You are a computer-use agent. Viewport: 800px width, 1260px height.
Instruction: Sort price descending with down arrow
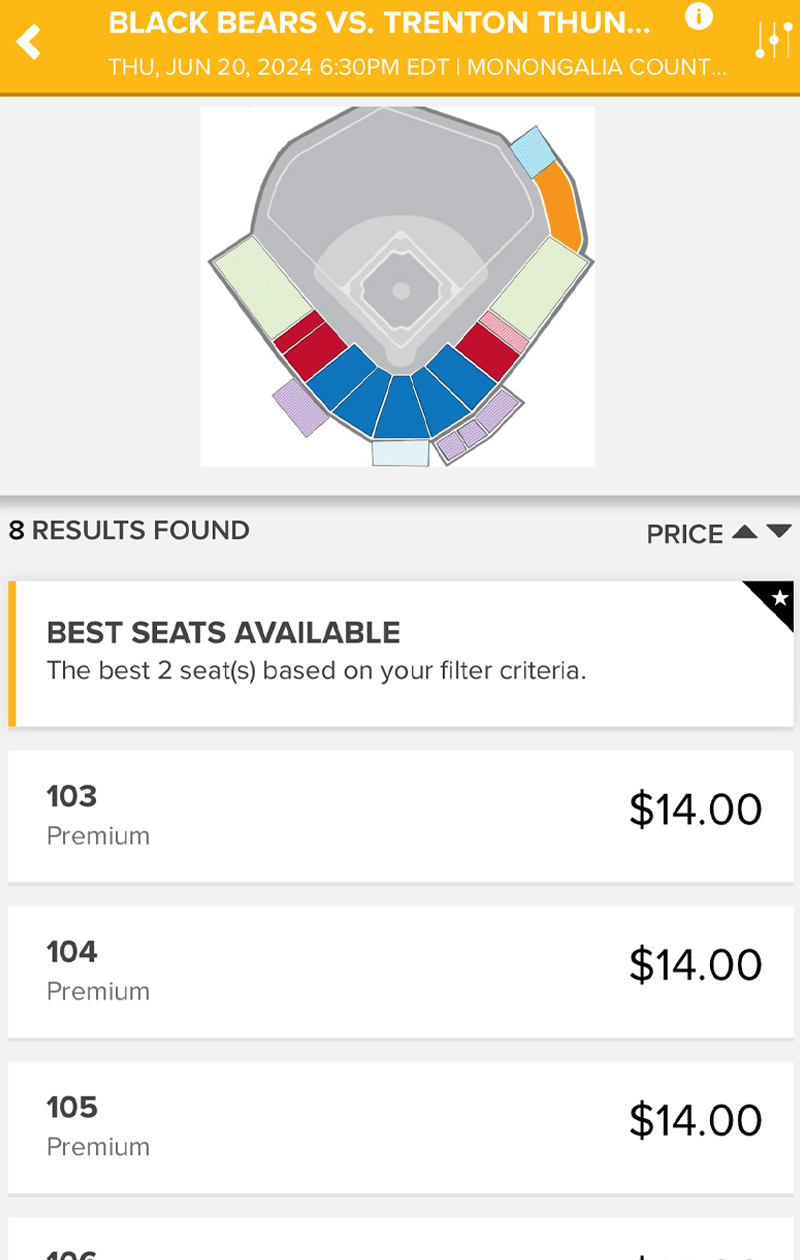[780, 532]
